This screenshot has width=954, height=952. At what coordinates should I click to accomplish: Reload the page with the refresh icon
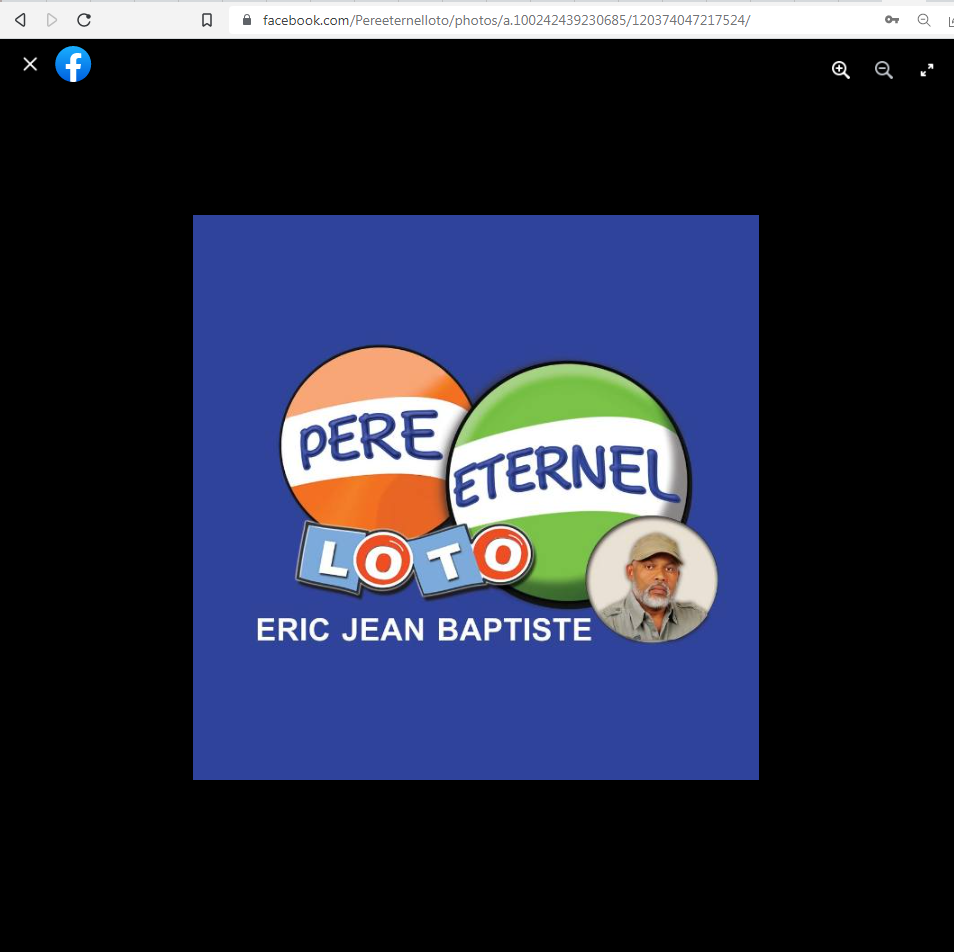[x=84, y=20]
